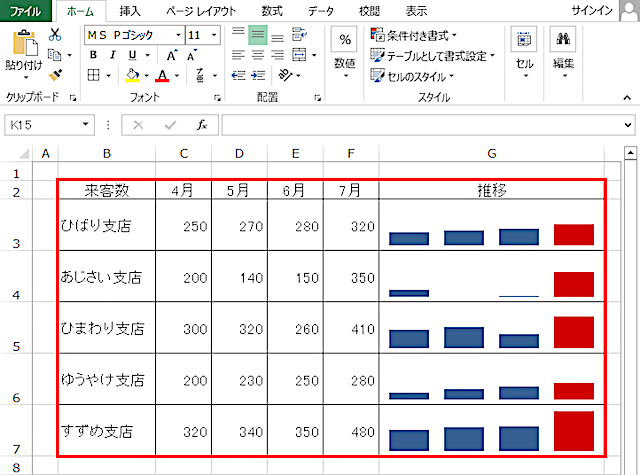Click サインイン to sign in

607,11
